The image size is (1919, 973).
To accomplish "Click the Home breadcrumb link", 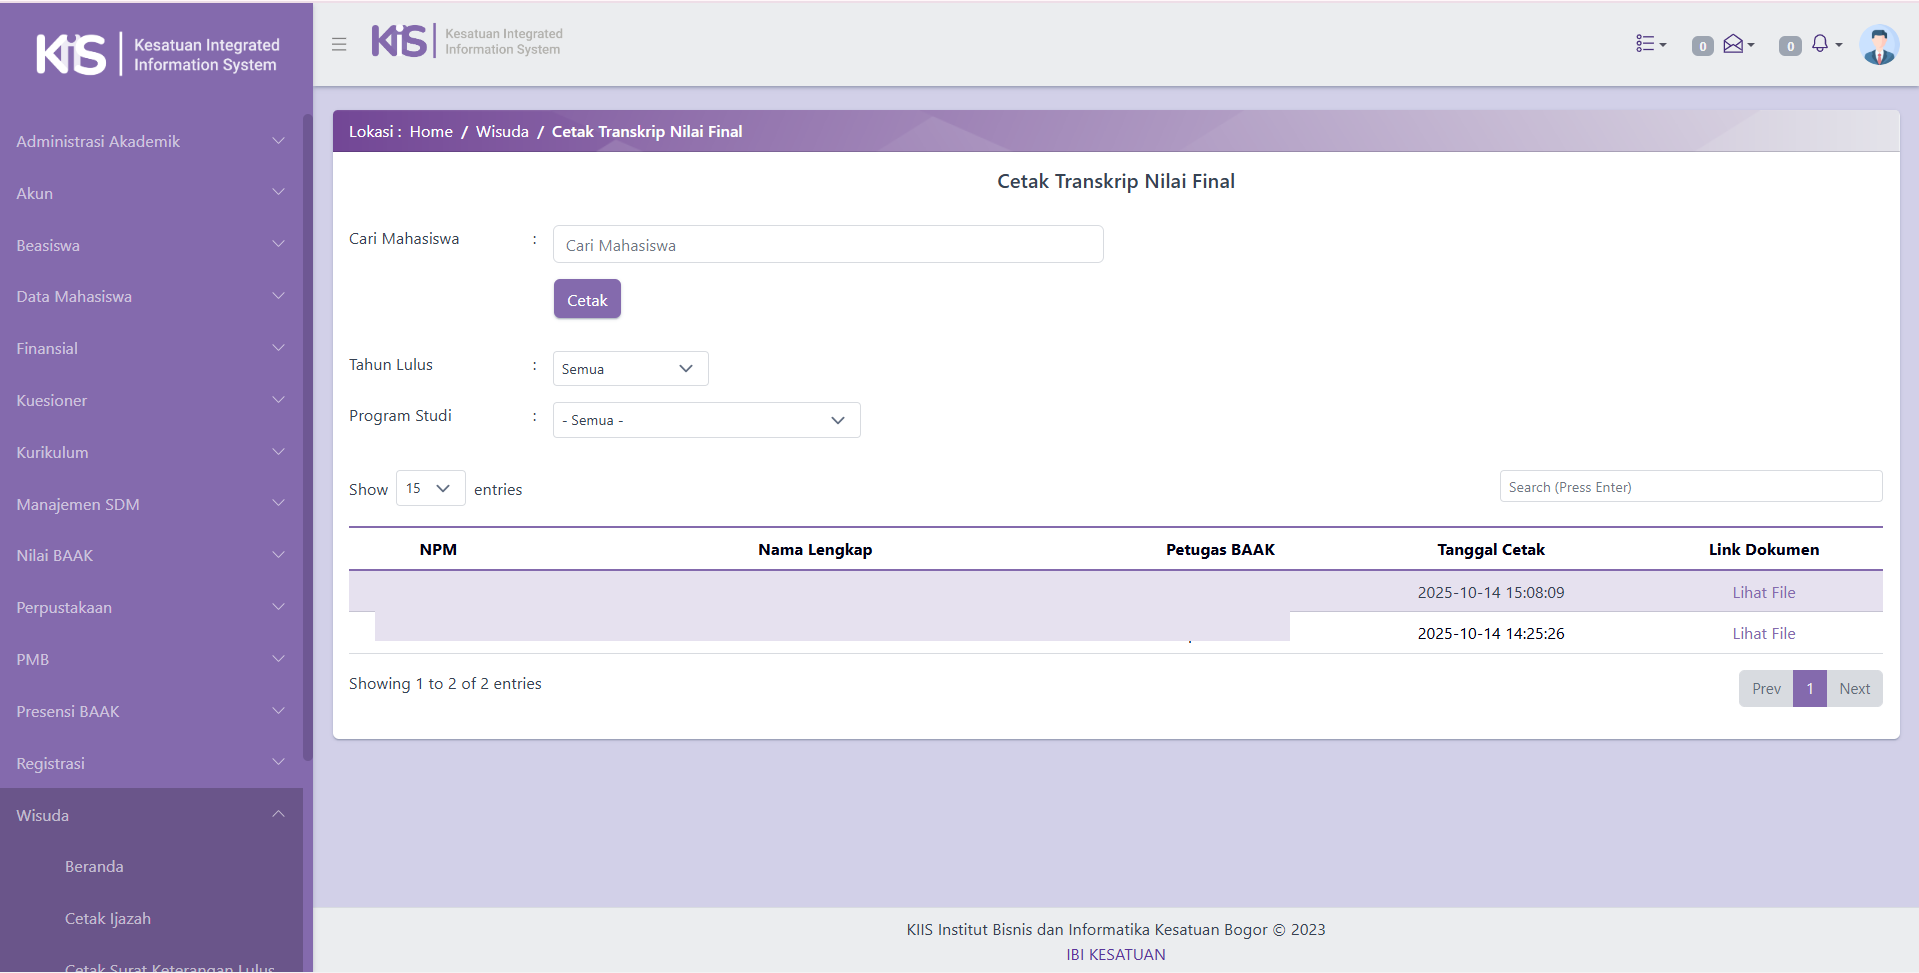I will (x=431, y=131).
